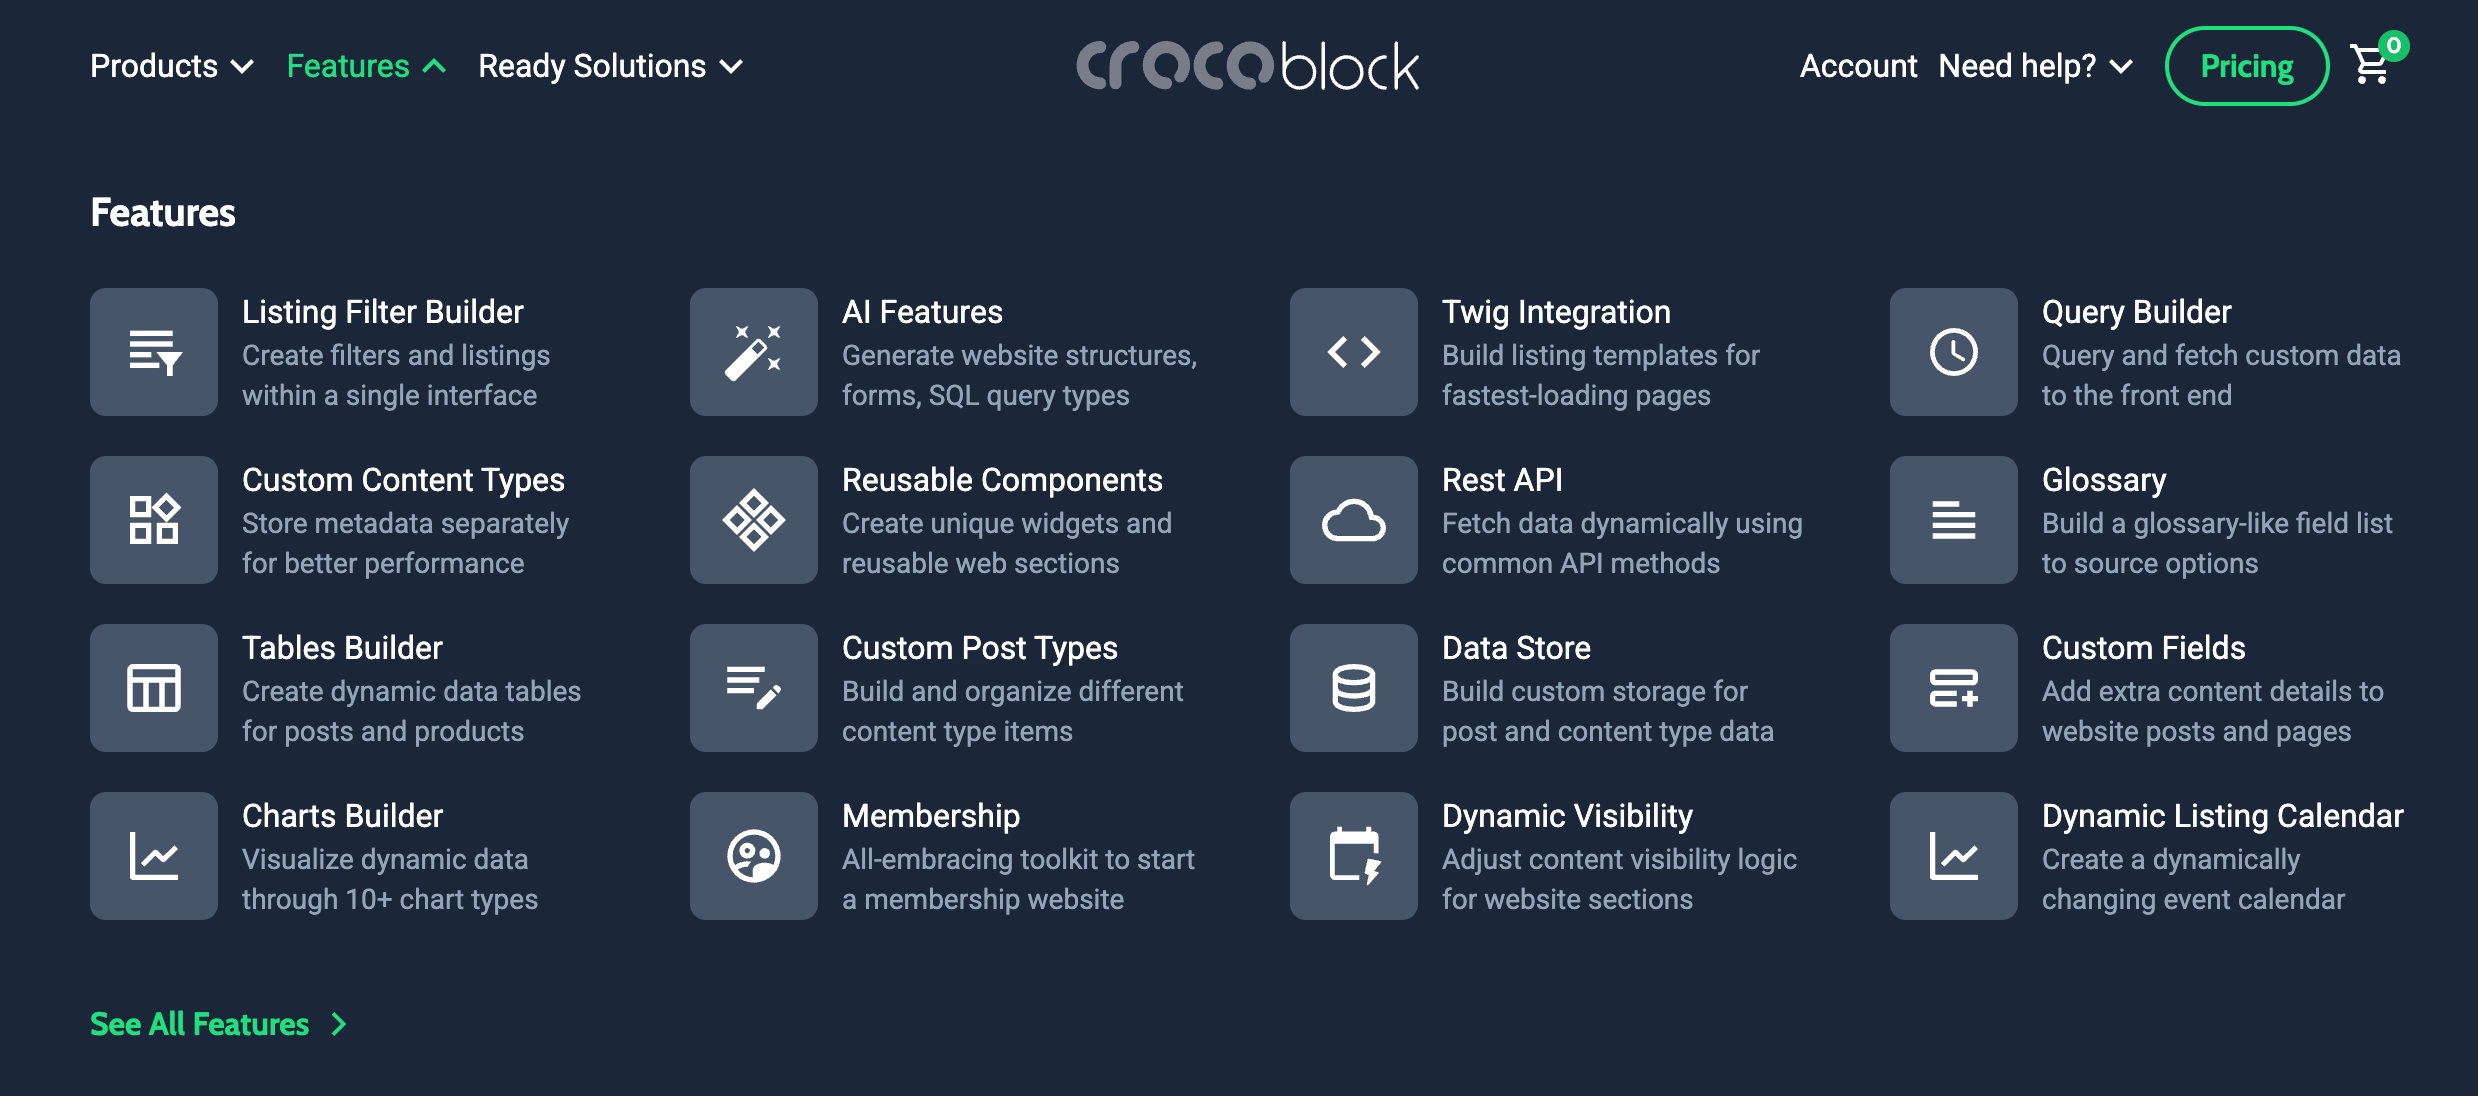Viewport: 2478px width, 1096px height.
Task: Click the Listing Filter Builder icon
Action: coord(152,352)
